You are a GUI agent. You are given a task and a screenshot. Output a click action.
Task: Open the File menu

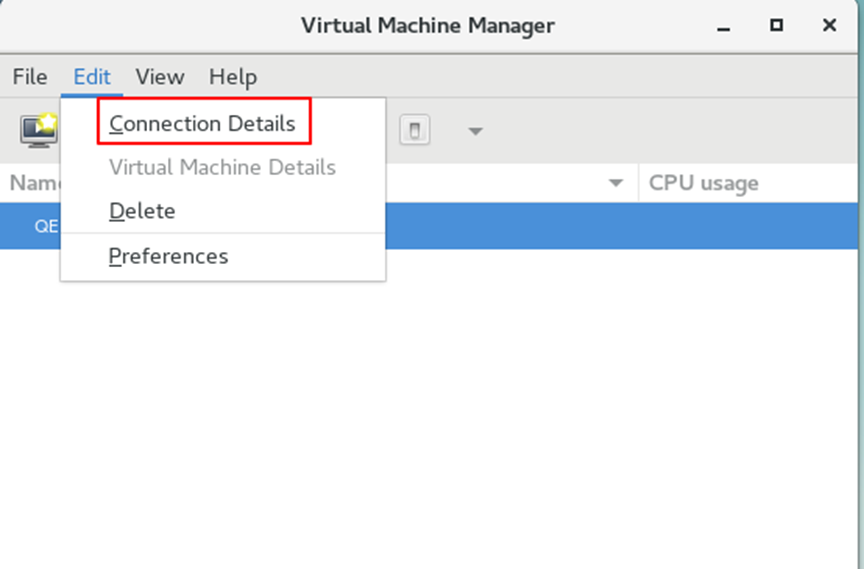point(30,77)
